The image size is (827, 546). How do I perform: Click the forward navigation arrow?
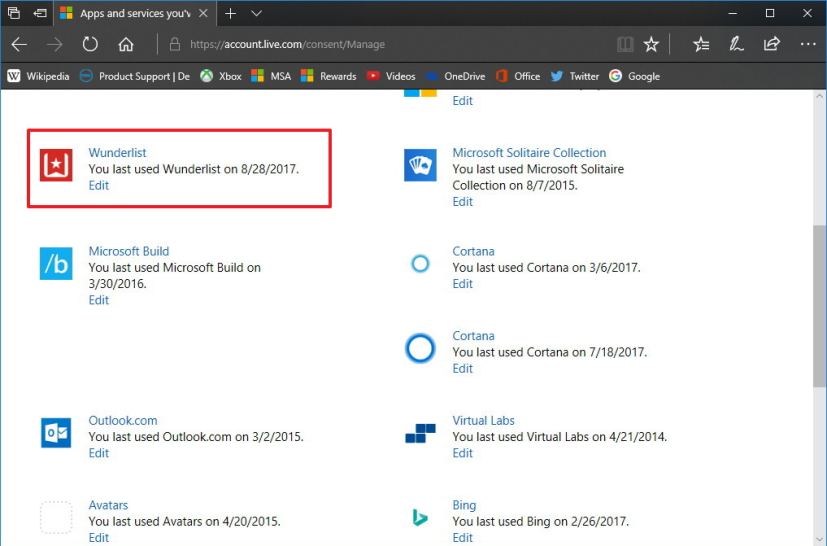tap(54, 44)
